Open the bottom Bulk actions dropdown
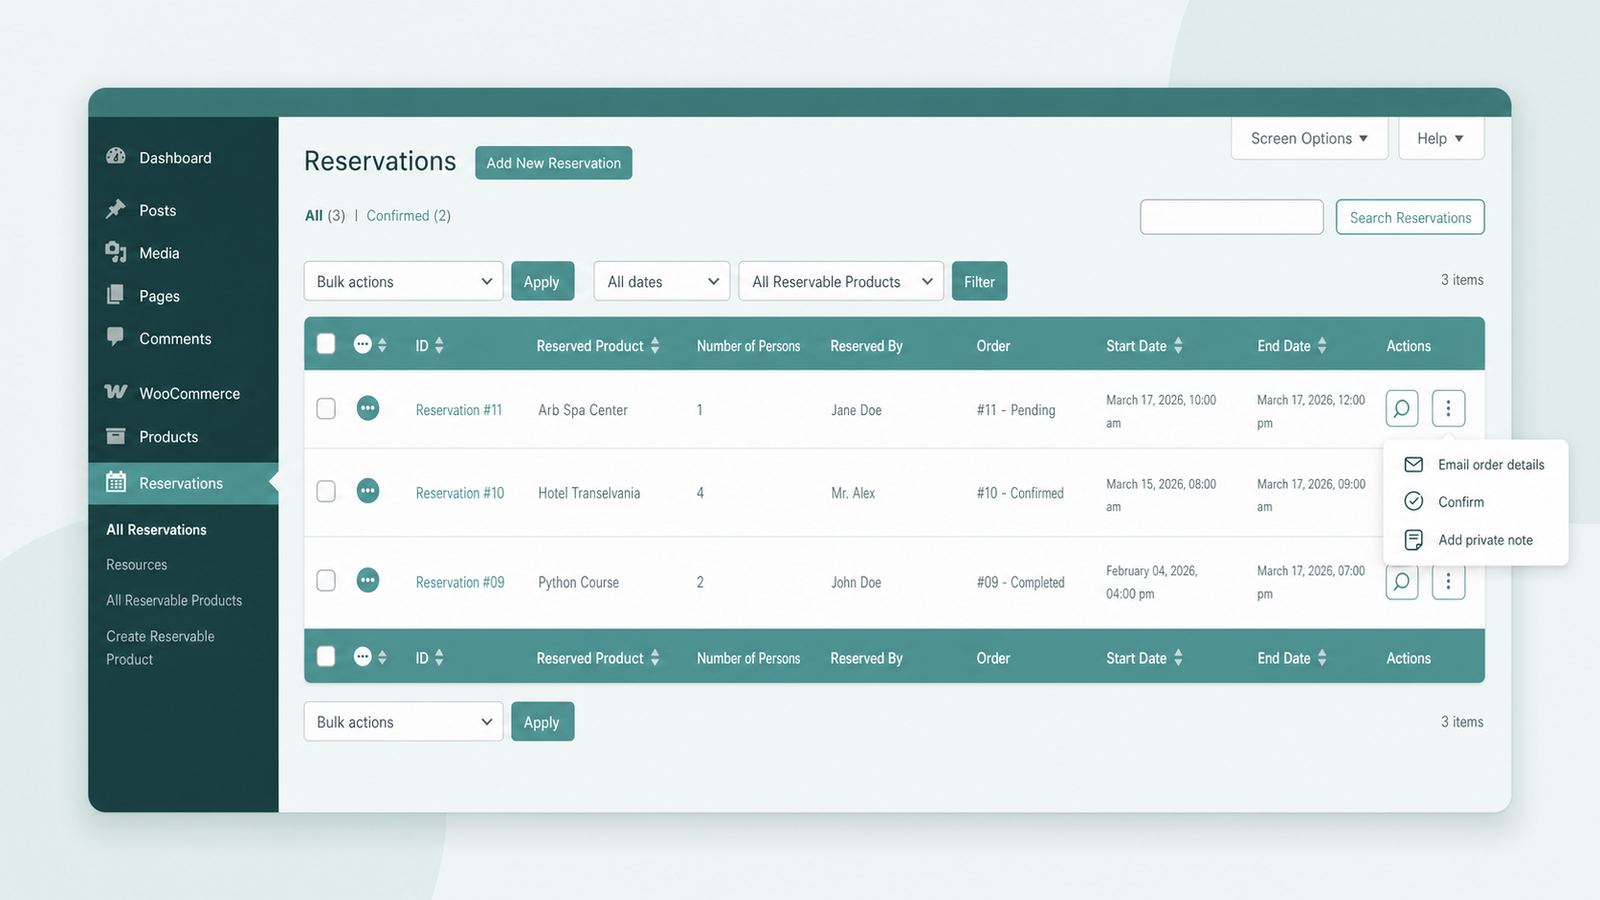The width and height of the screenshot is (1600, 900). pos(403,721)
